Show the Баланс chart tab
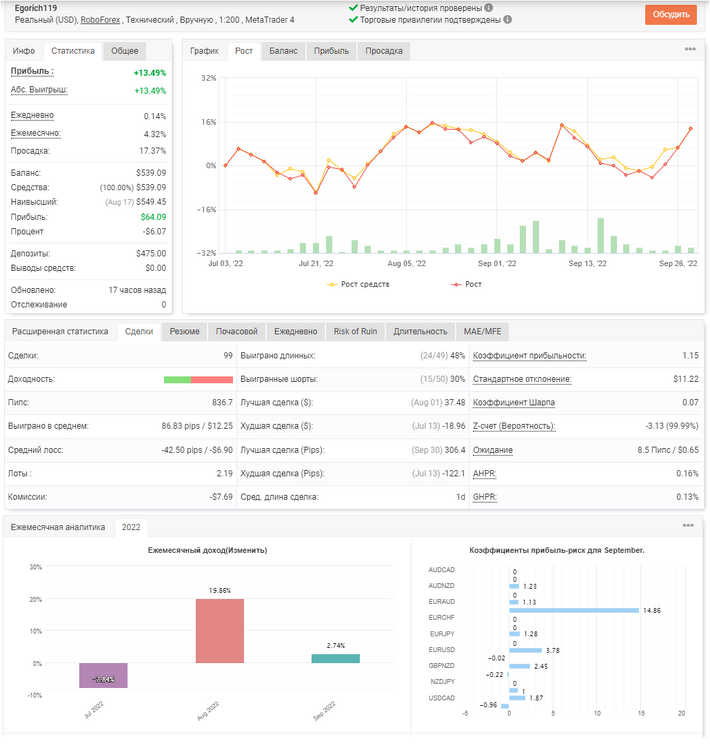Image resolution: width=710 pixels, height=750 pixels. click(283, 51)
